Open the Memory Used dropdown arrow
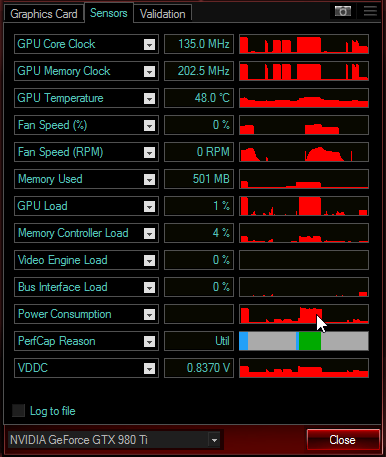The image size is (386, 457). click(x=149, y=179)
